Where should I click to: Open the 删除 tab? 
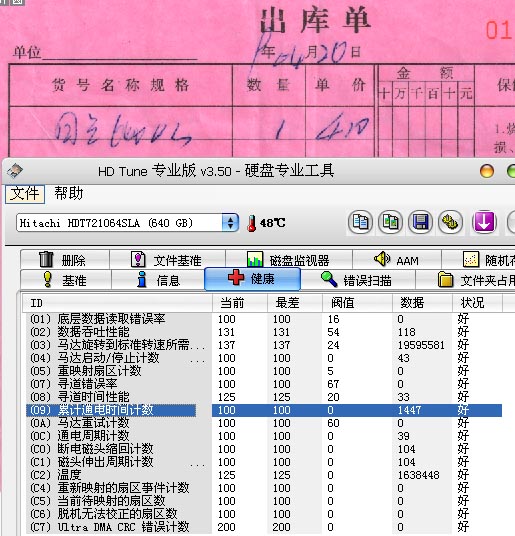65,260
